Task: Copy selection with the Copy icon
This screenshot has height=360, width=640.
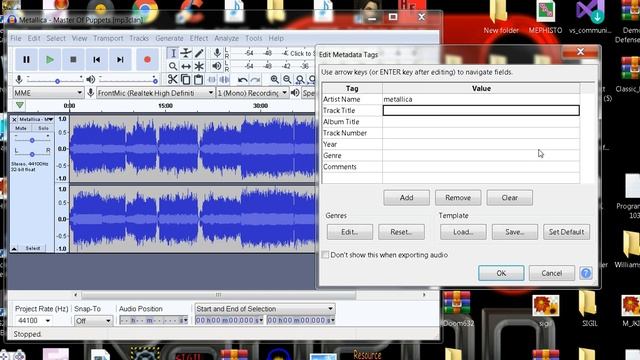Action: [x=186, y=79]
